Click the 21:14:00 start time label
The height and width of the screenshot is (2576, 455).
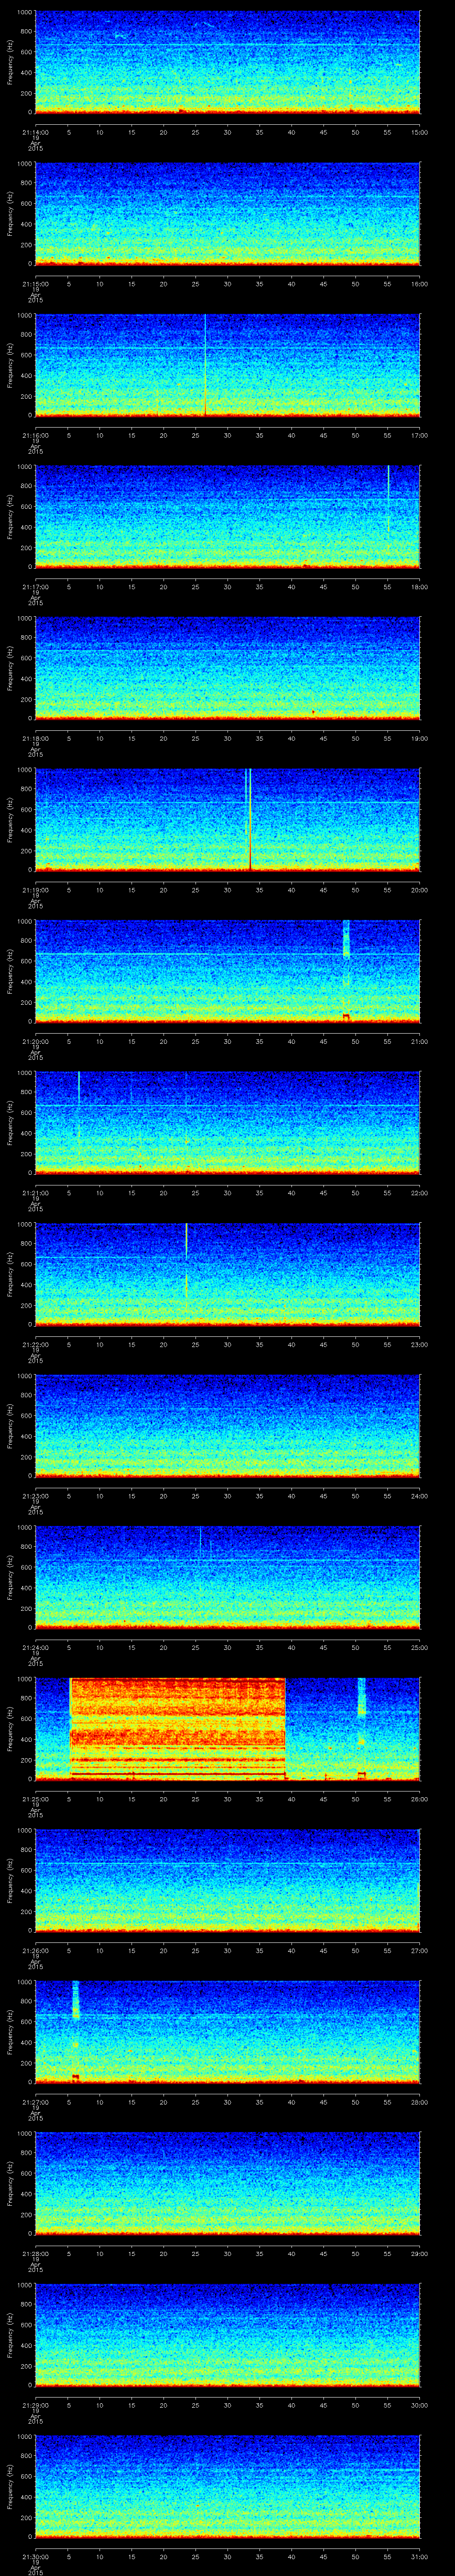[x=35, y=132]
